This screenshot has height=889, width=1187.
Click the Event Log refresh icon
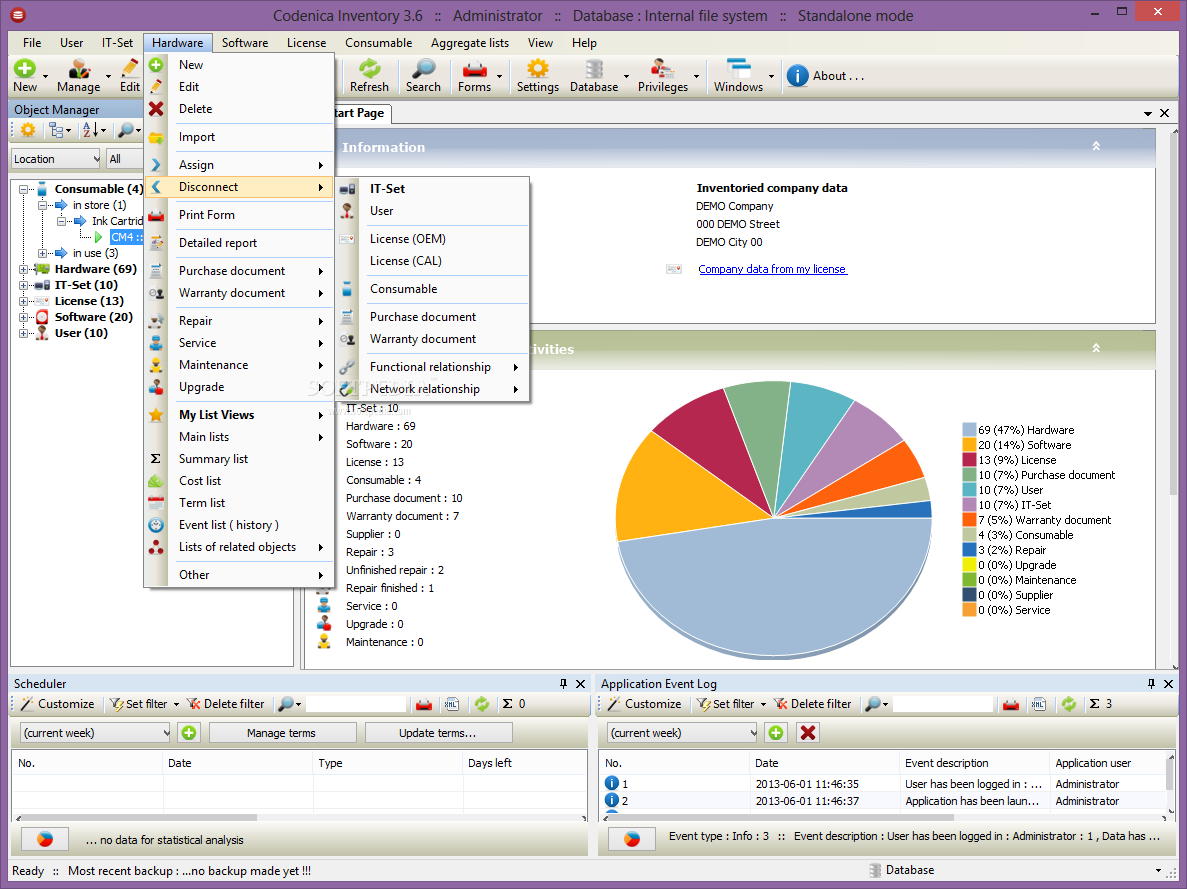tap(1069, 704)
